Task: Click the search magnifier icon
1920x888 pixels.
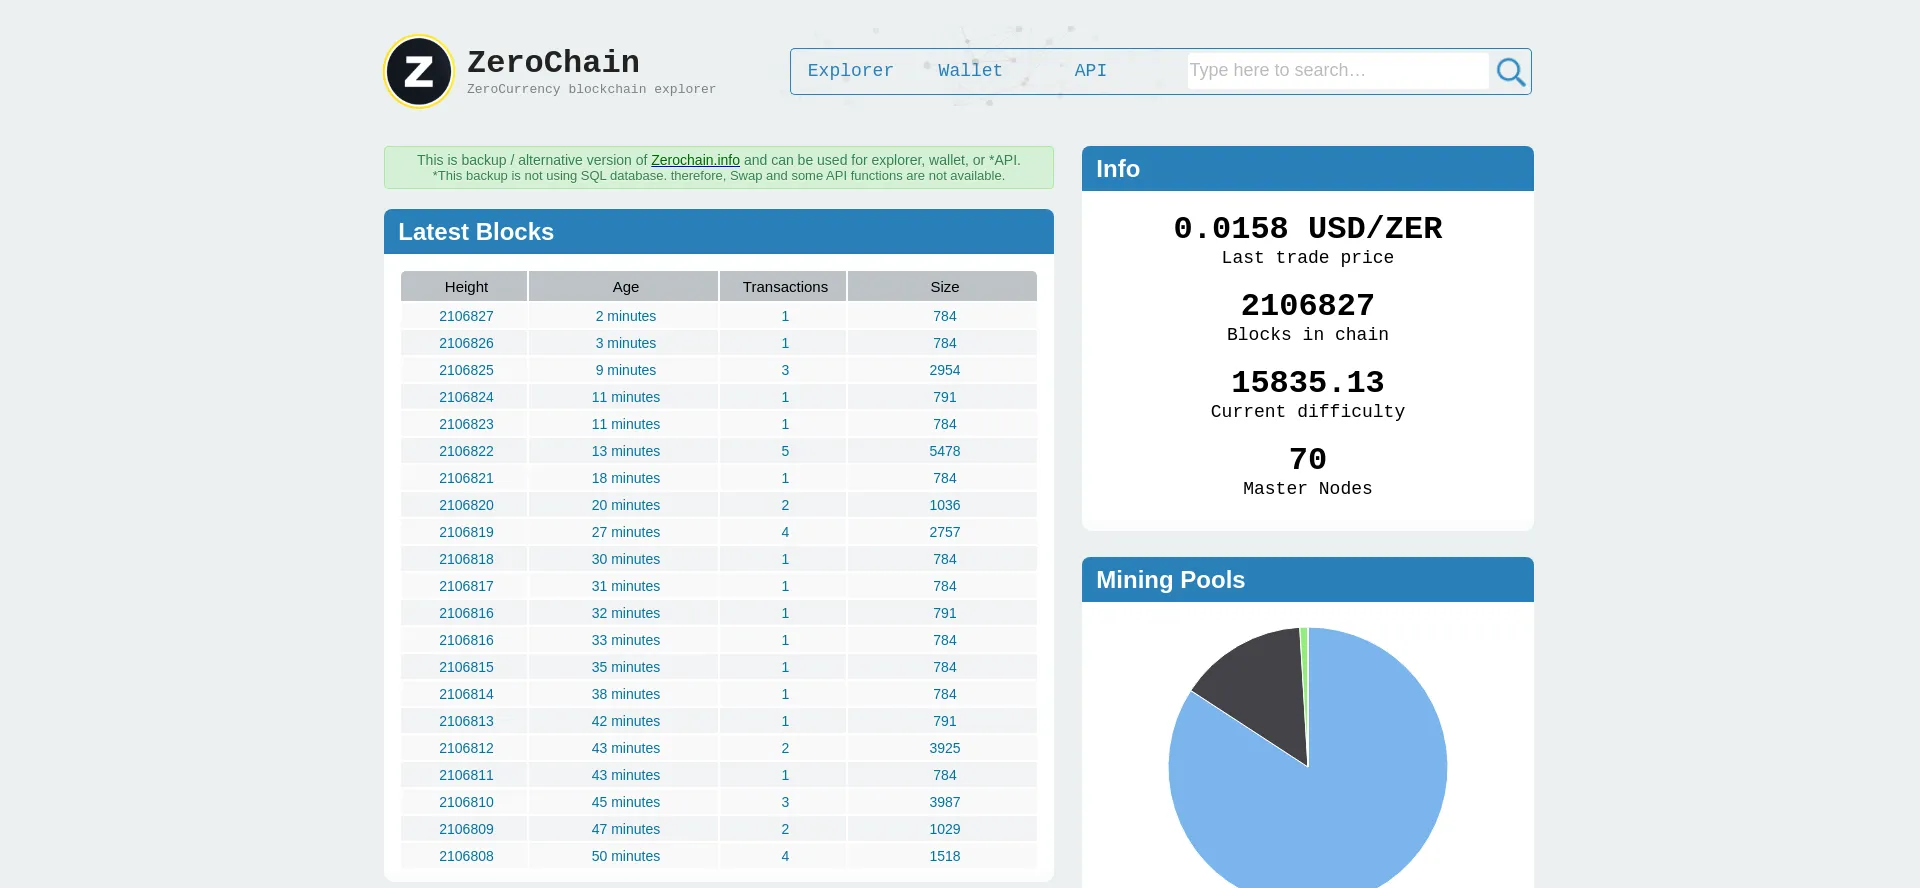Action: (x=1510, y=72)
